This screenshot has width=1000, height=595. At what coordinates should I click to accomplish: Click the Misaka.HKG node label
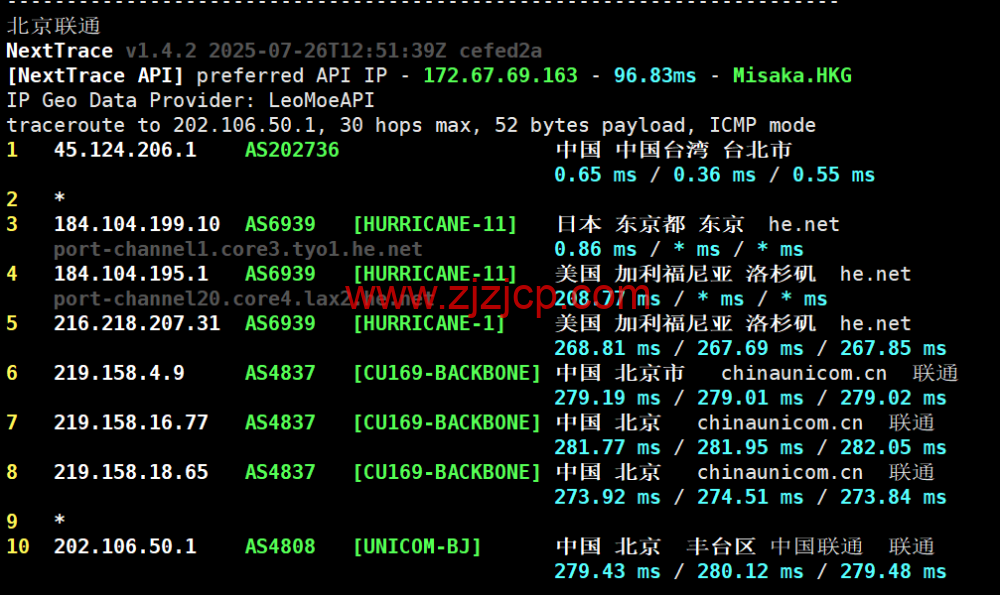click(792, 75)
